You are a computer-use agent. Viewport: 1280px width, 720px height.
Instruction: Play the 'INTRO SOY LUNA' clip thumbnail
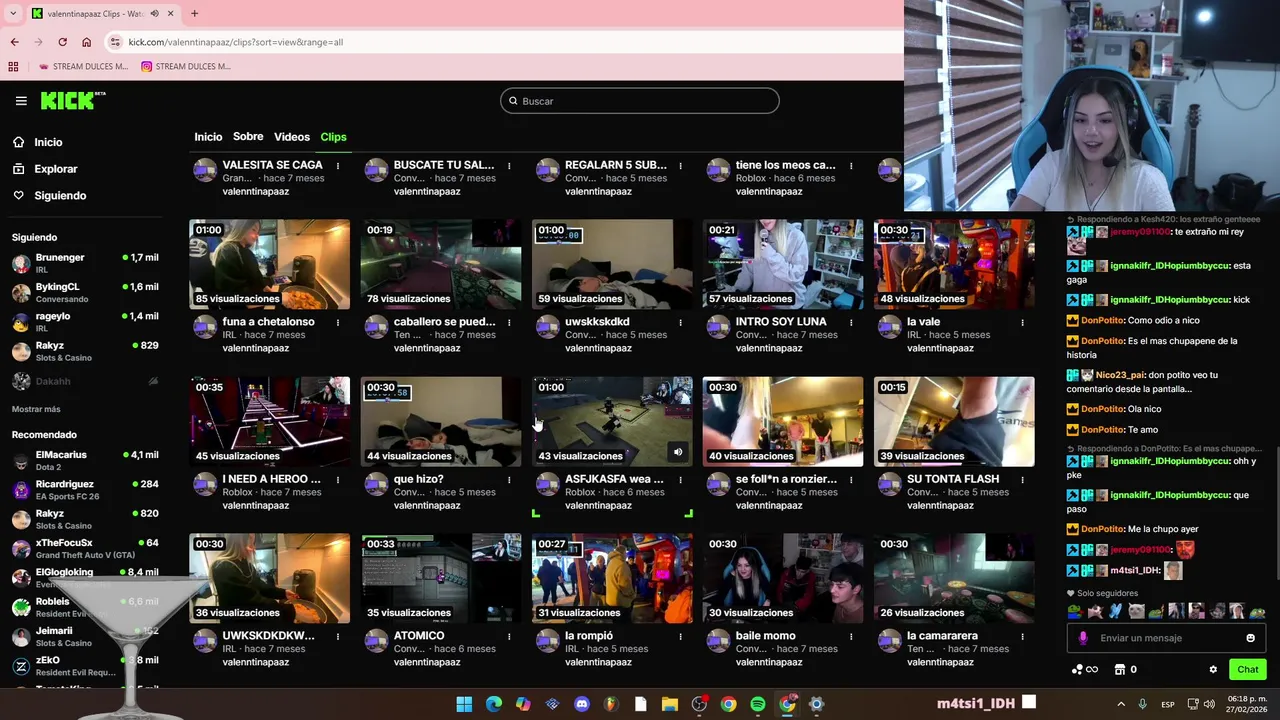(x=783, y=264)
